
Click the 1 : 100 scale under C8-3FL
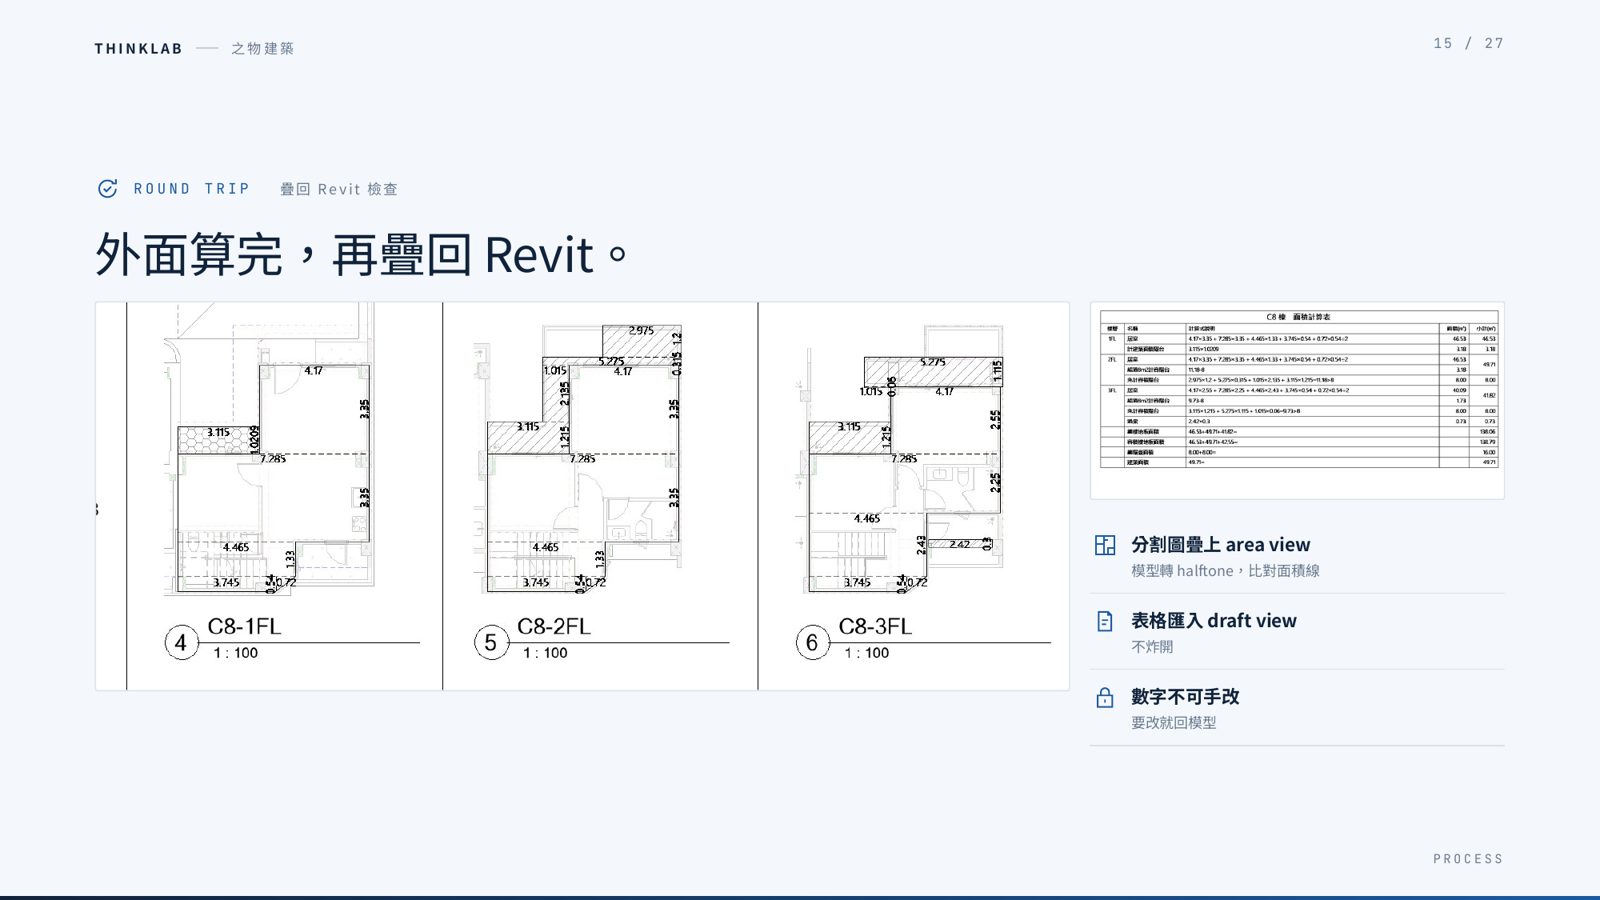click(867, 653)
